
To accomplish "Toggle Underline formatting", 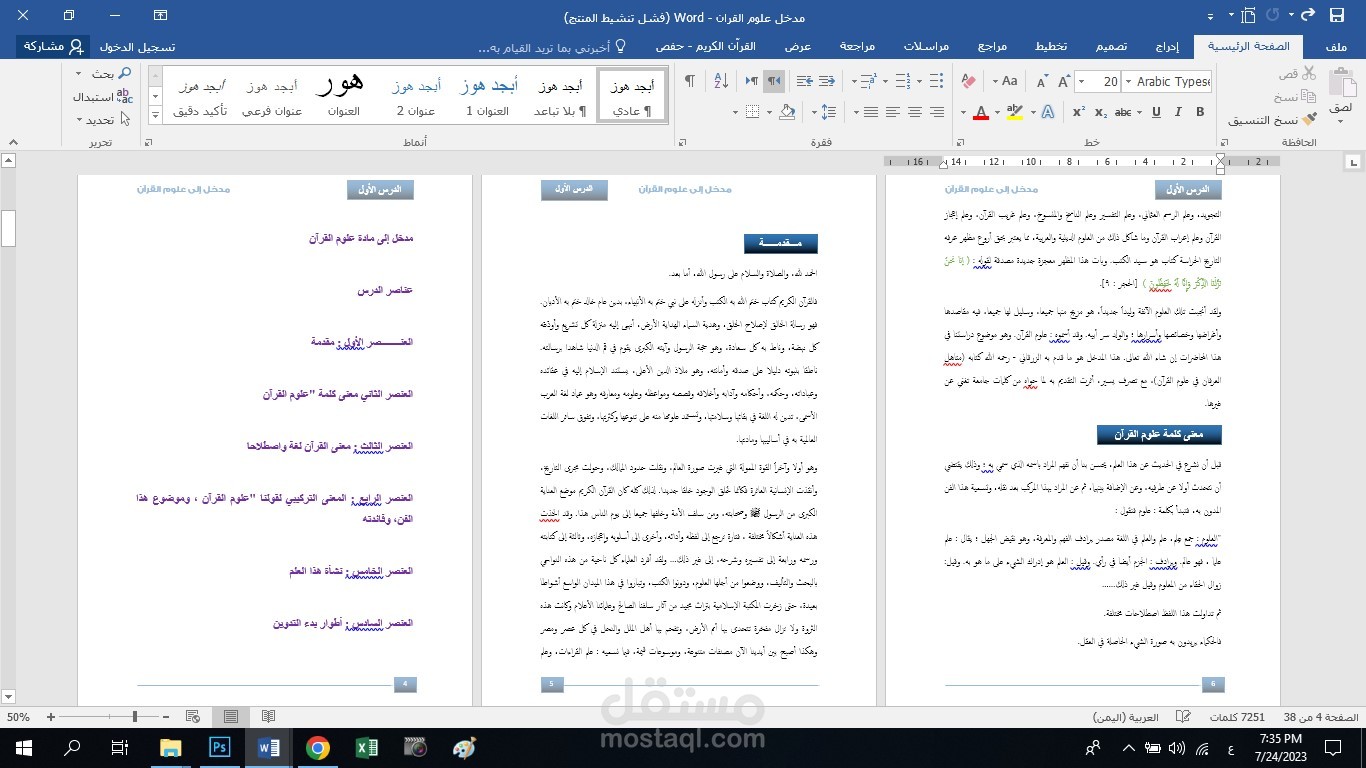I will pyautogui.click(x=1156, y=111).
